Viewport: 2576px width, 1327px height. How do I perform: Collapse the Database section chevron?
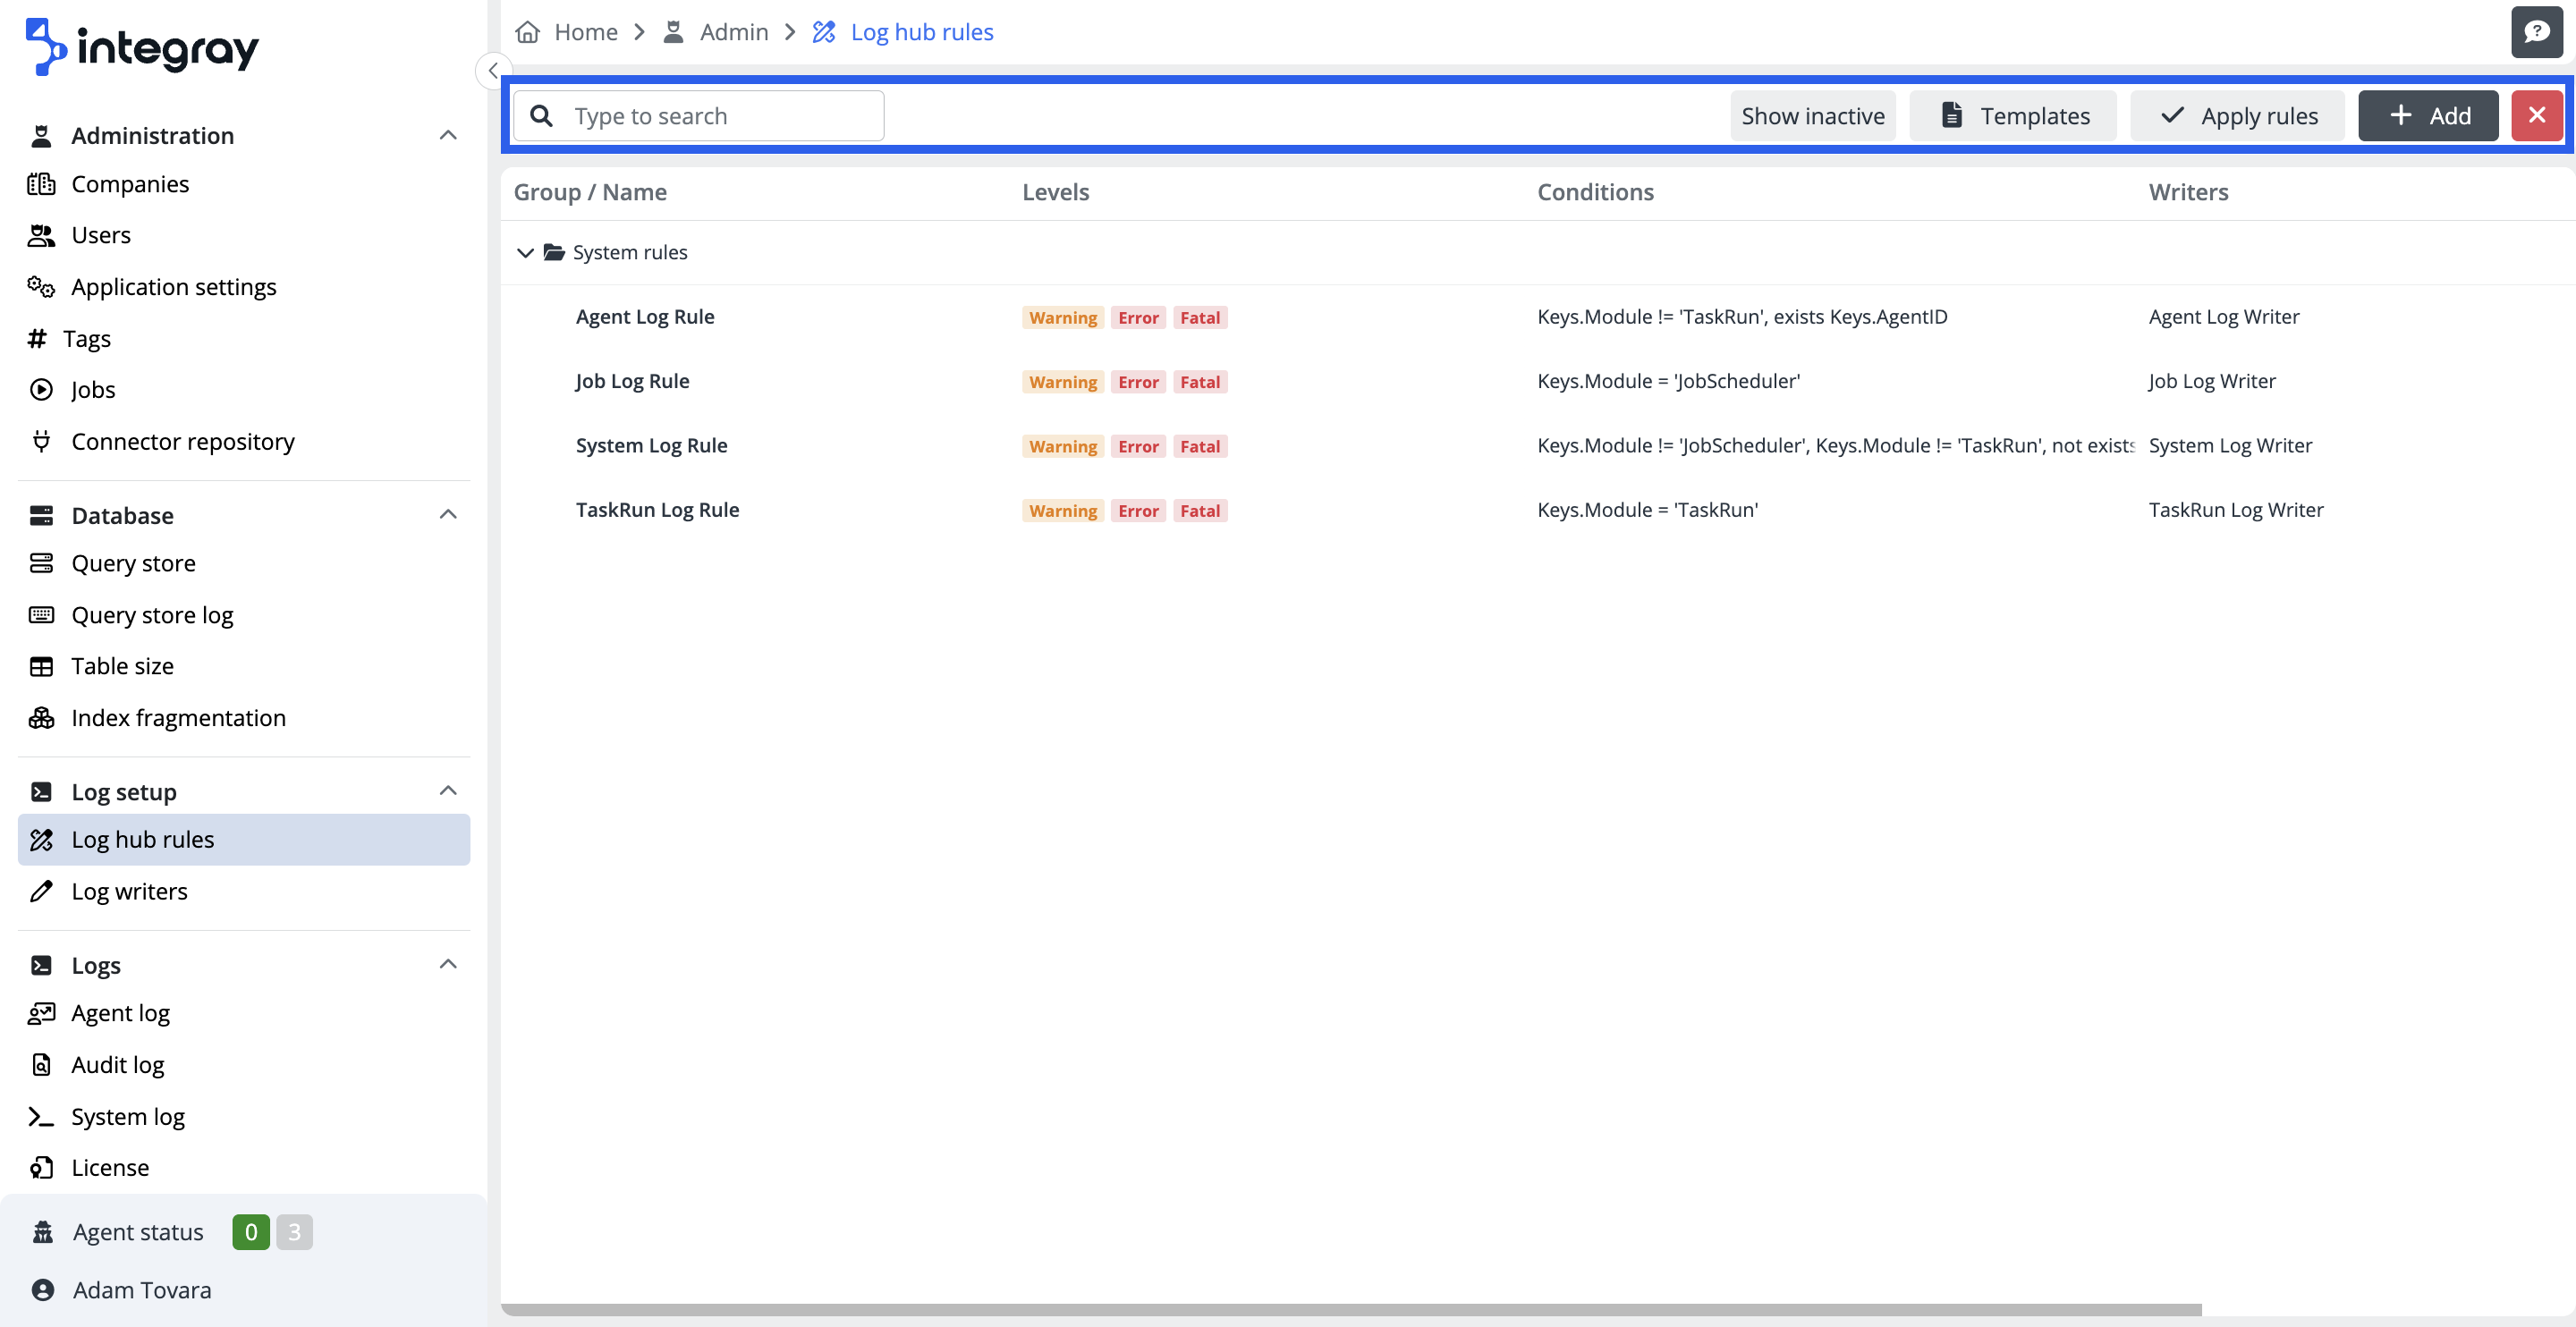click(x=448, y=515)
